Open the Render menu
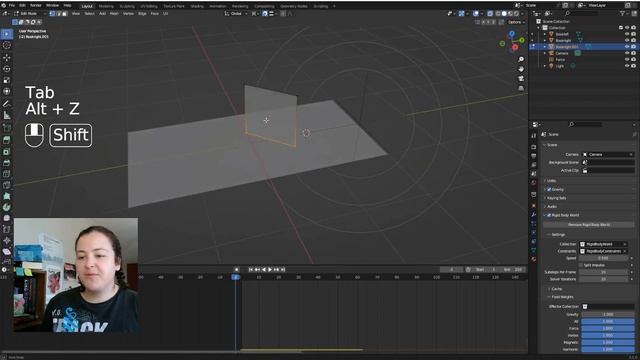640x360 pixels. [36, 6]
